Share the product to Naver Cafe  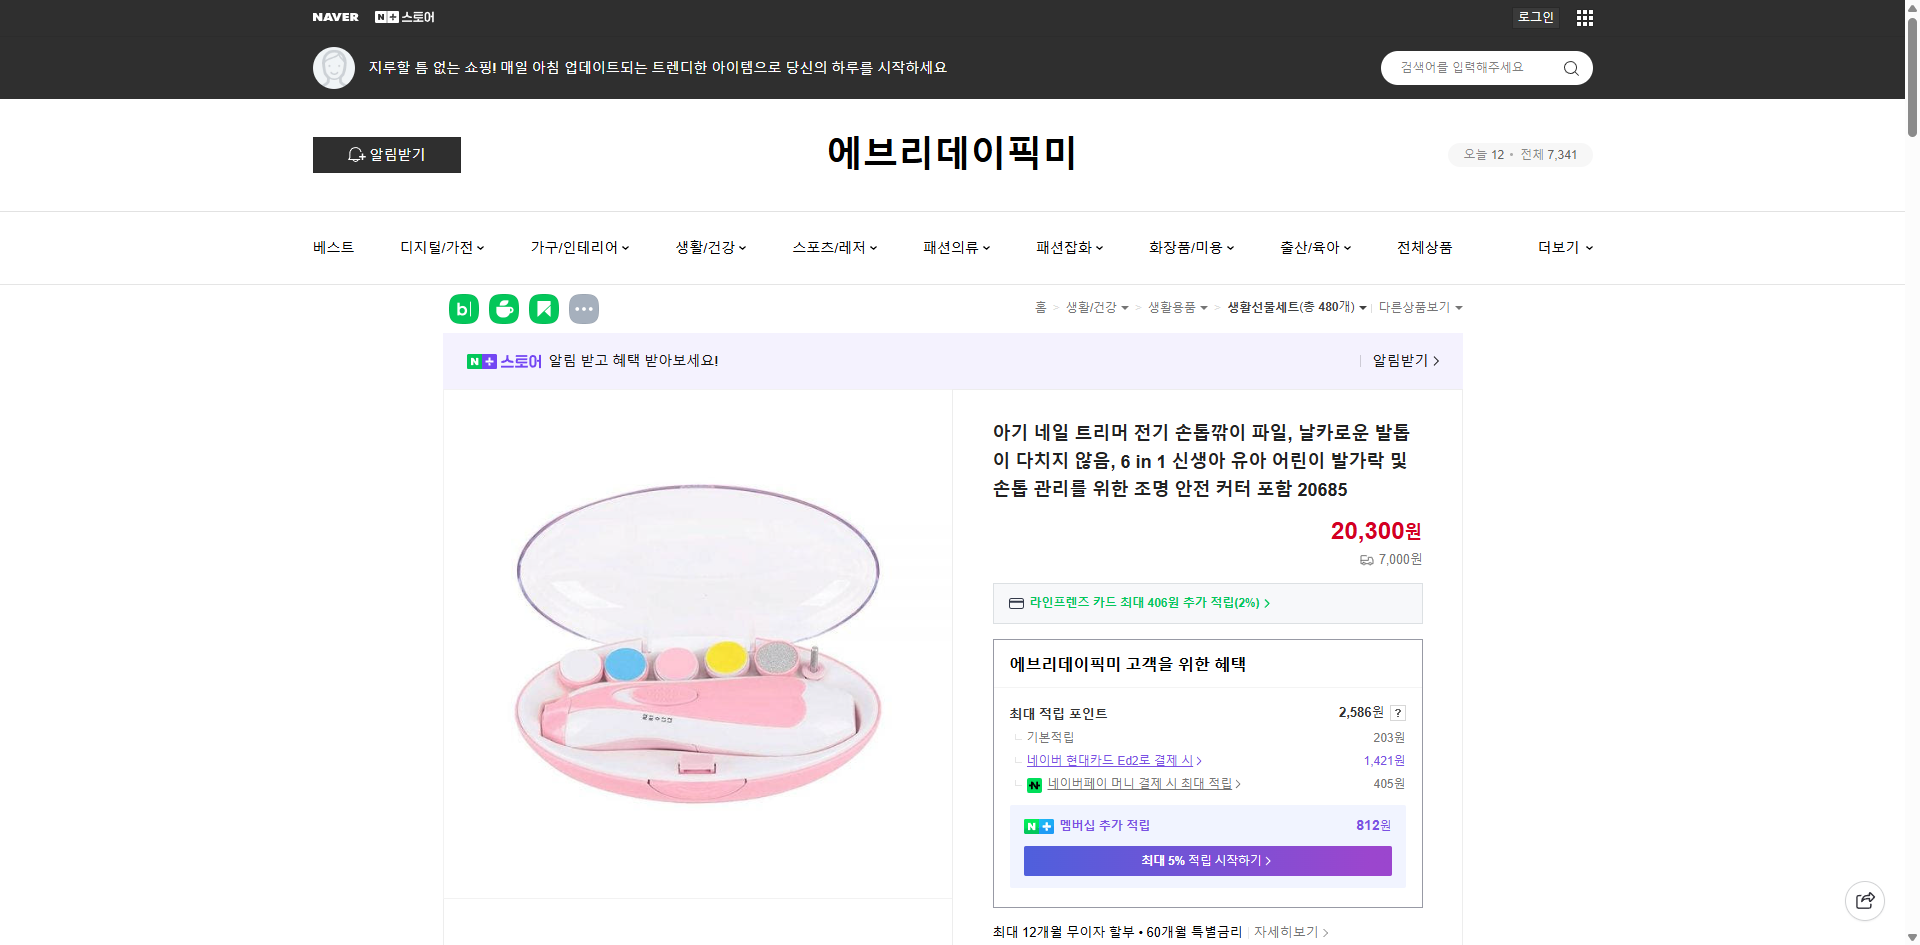tap(503, 309)
